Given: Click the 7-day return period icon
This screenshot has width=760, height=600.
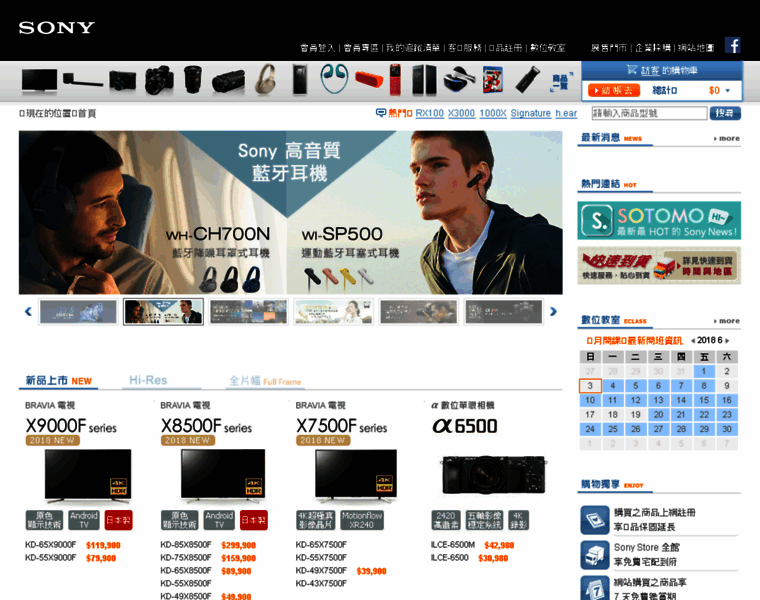Looking at the screenshot, I should pyautogui.click(x=595, y=588).
